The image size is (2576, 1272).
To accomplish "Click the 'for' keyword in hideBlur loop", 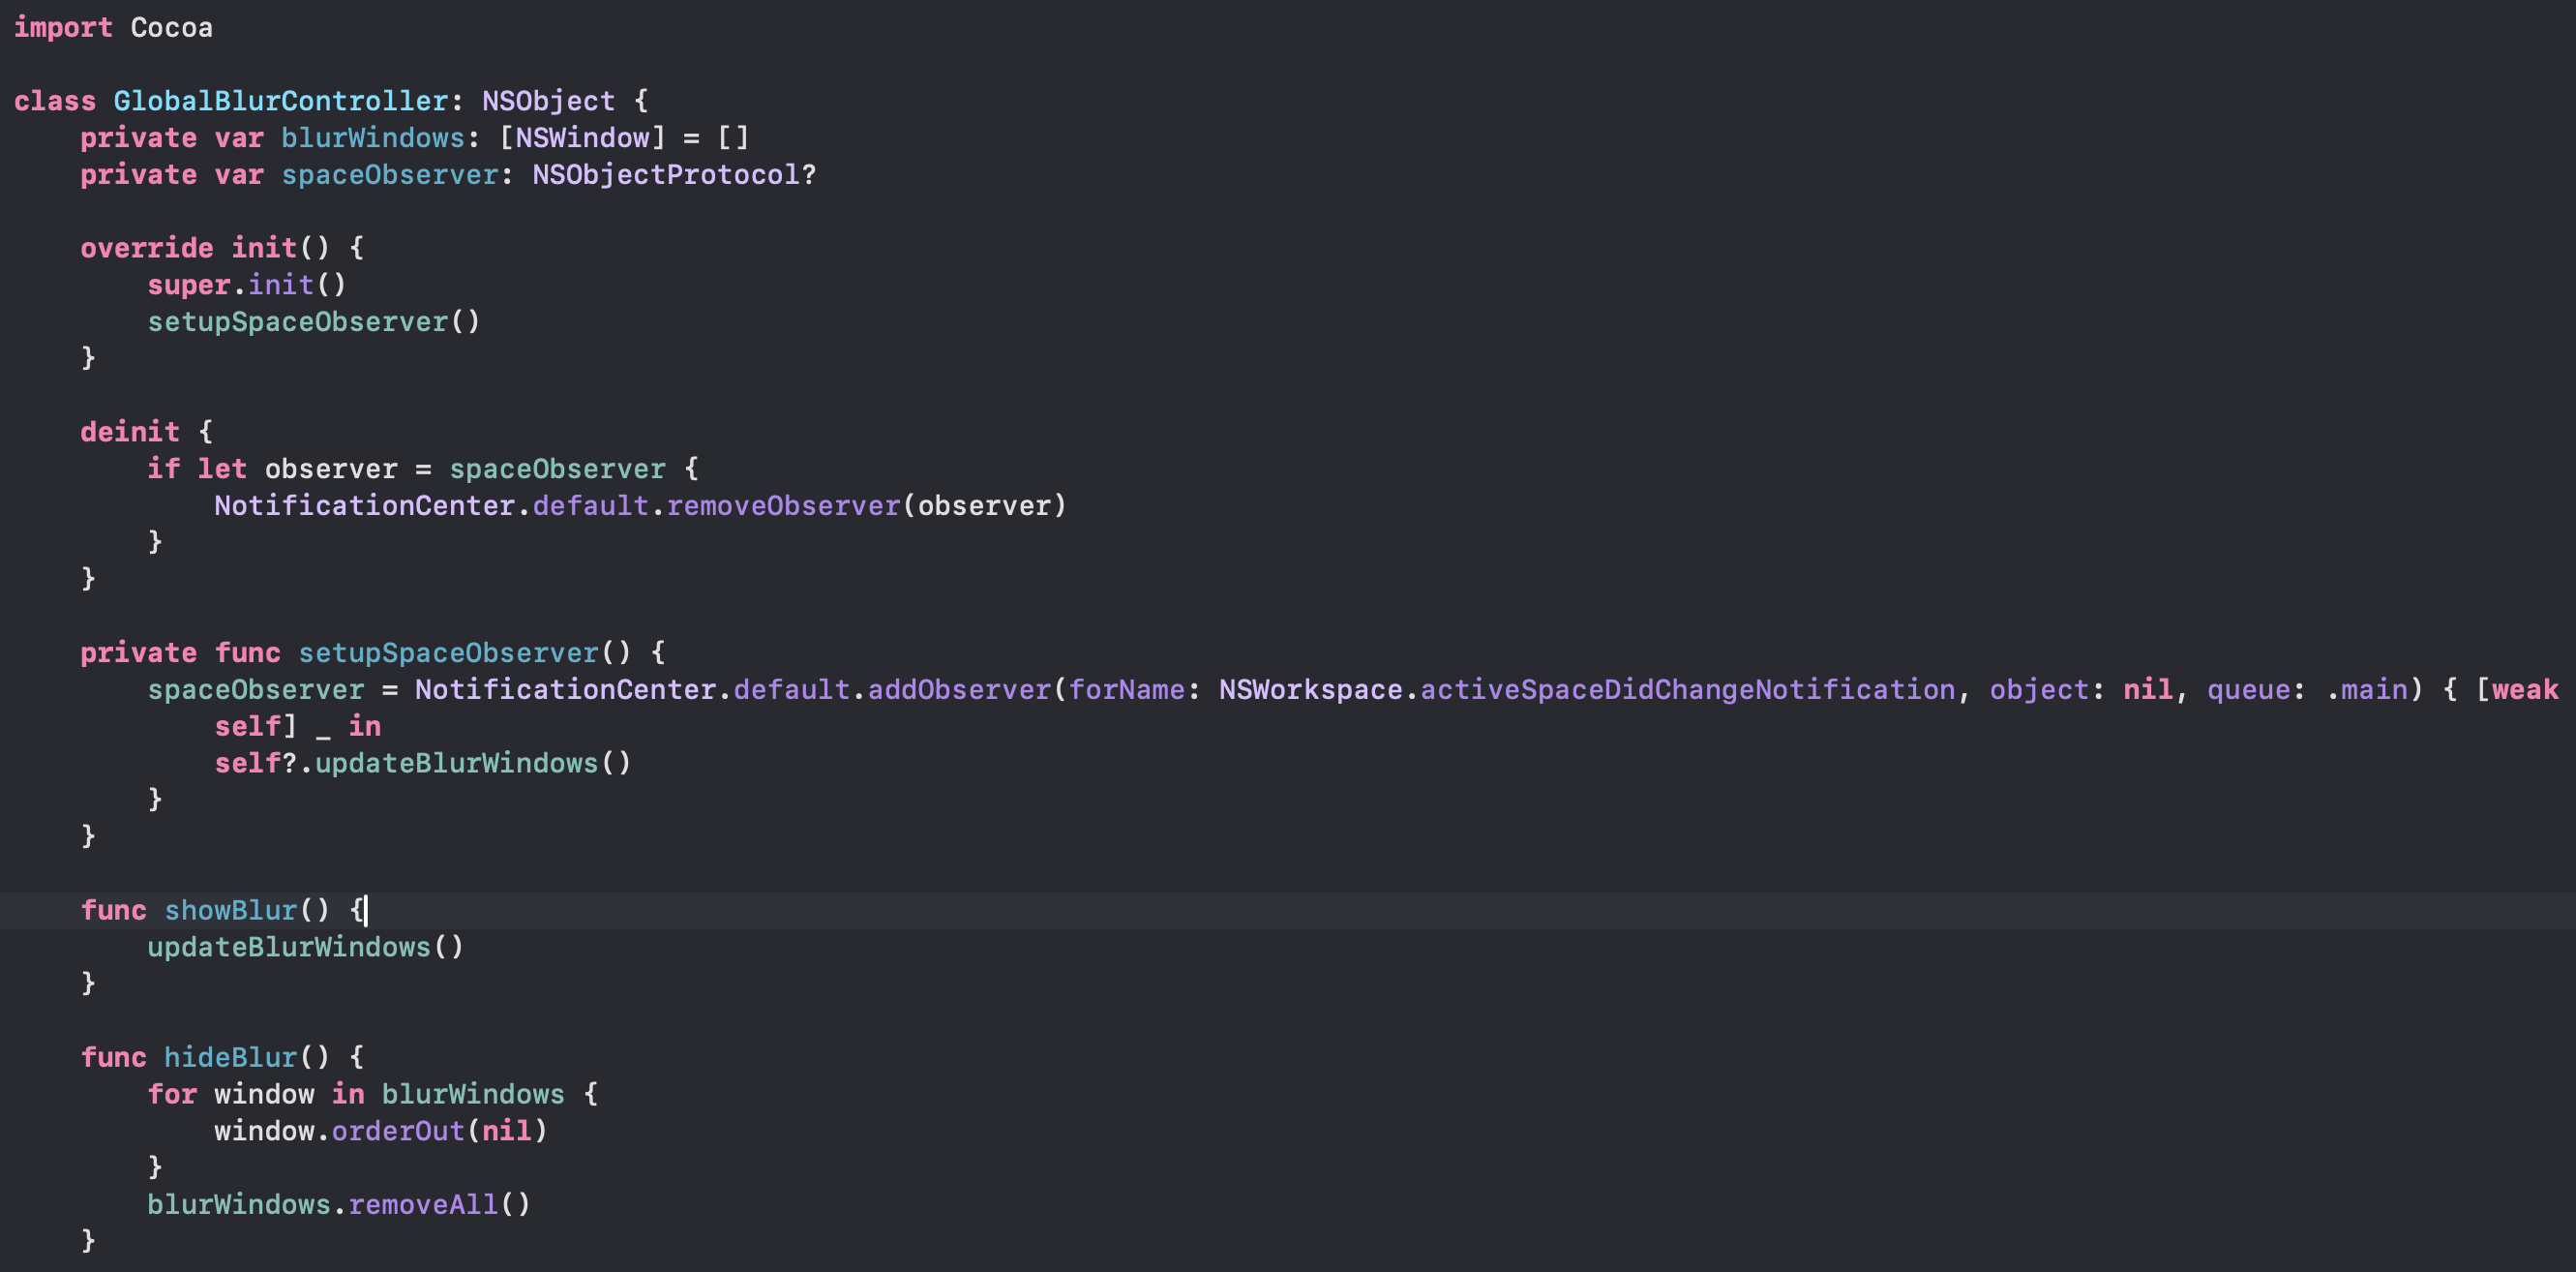I will coord(172,1095).
